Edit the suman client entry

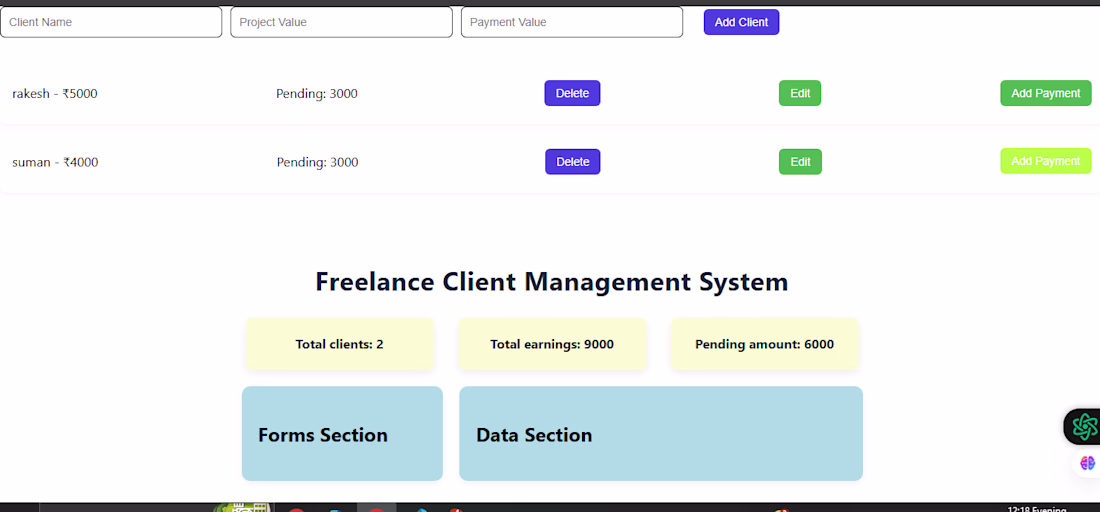pos(800,162)
